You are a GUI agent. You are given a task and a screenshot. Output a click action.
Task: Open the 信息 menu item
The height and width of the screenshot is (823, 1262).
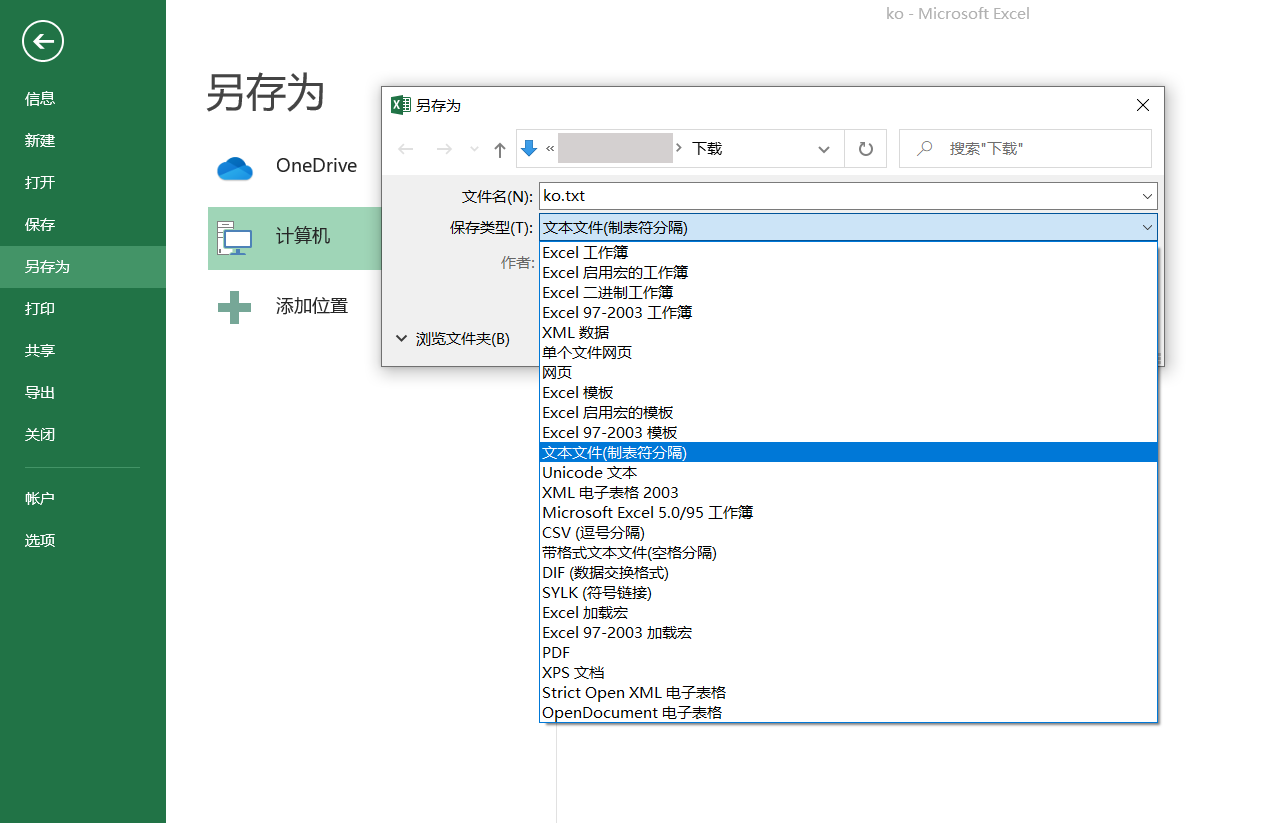[83, 98]
